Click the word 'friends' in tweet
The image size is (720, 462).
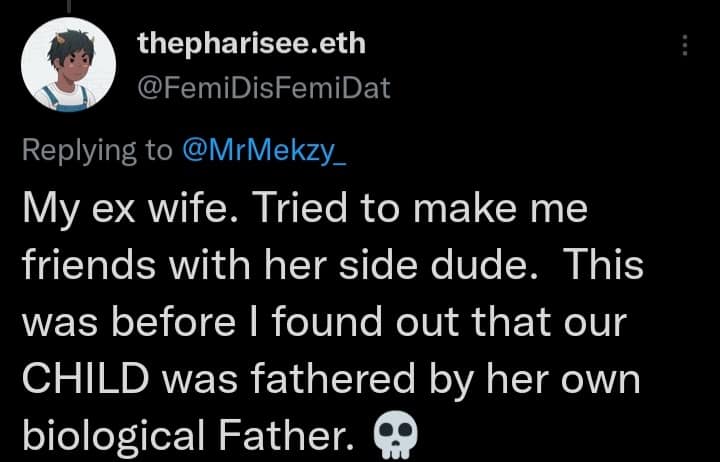(89, 265)
